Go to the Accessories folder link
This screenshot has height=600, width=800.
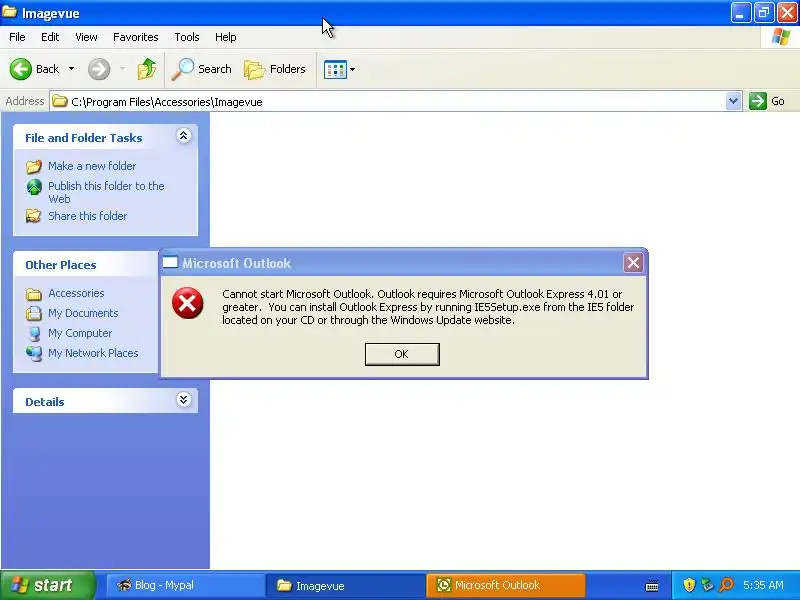[x=76, y=293]
